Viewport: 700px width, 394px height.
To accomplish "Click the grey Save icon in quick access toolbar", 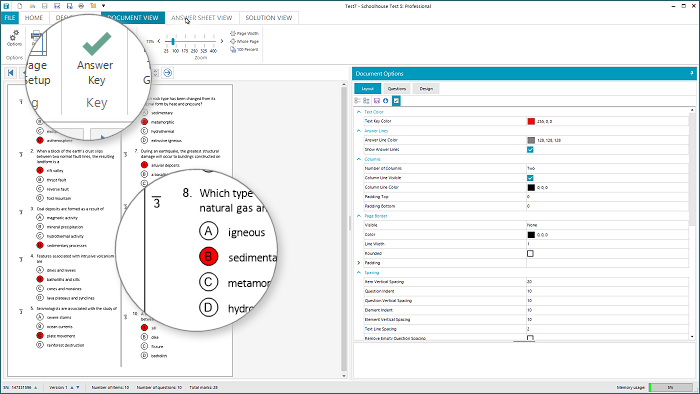I will coord(45,6).
